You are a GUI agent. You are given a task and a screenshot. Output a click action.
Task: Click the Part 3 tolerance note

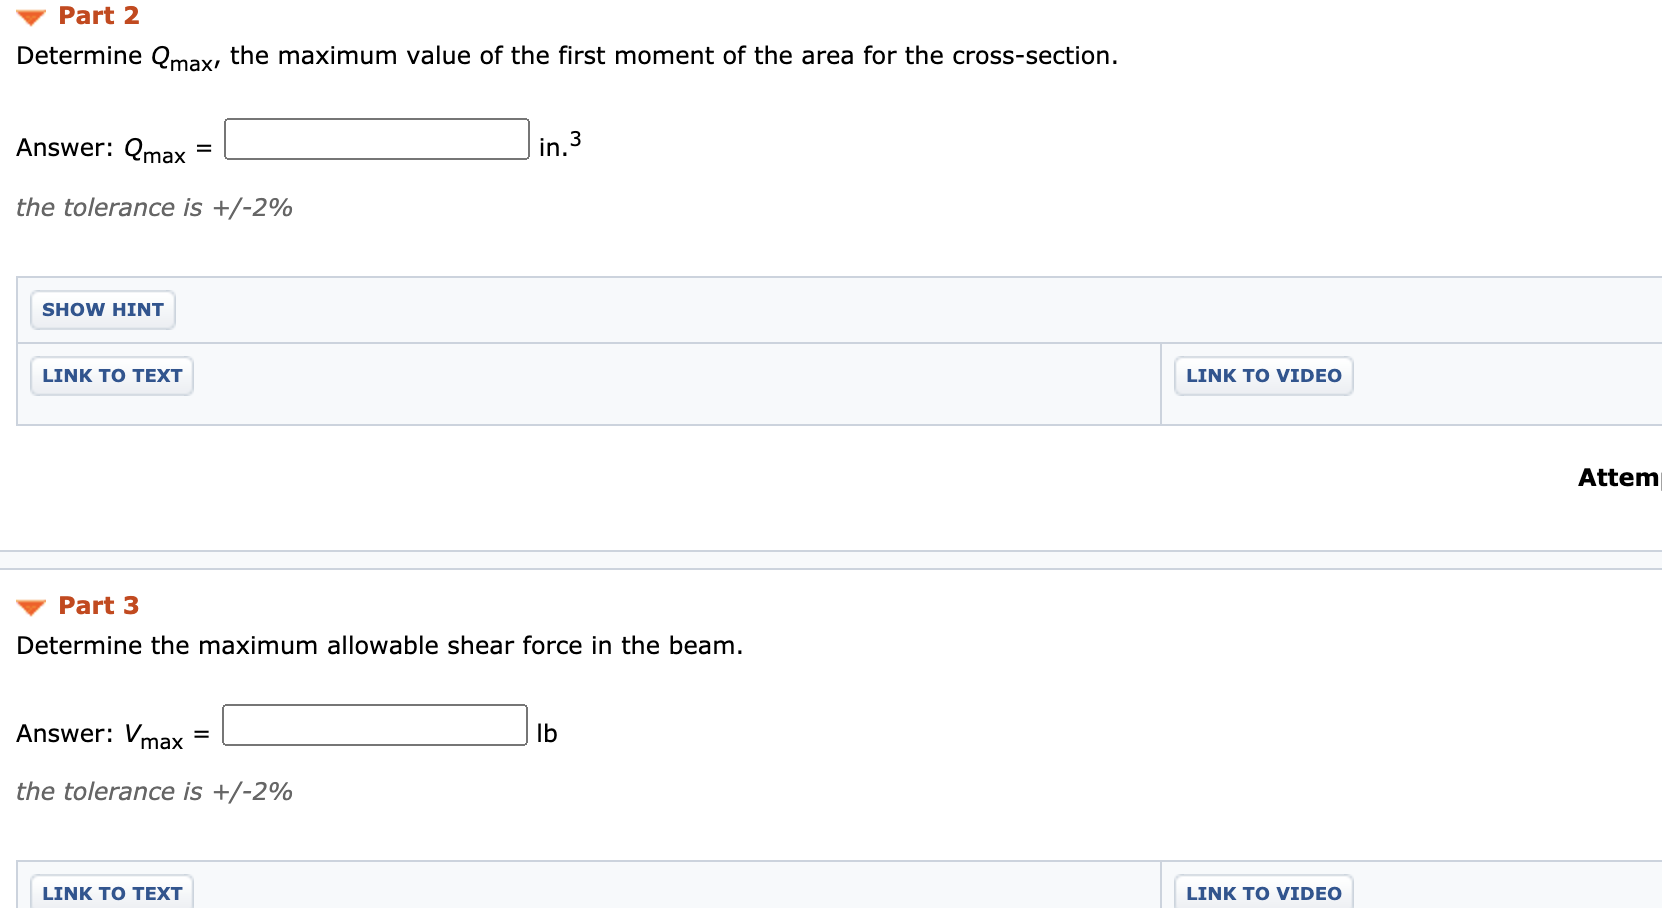point(154,792)
